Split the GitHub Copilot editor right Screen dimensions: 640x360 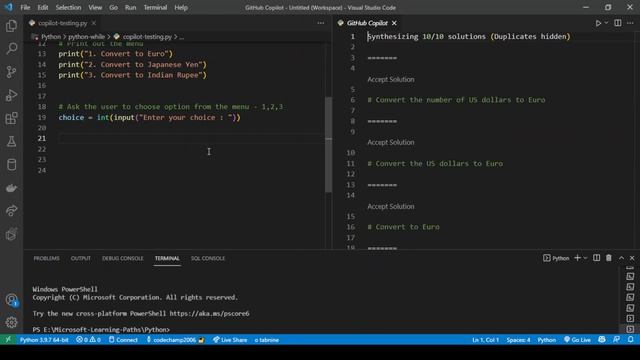(618, 23)
